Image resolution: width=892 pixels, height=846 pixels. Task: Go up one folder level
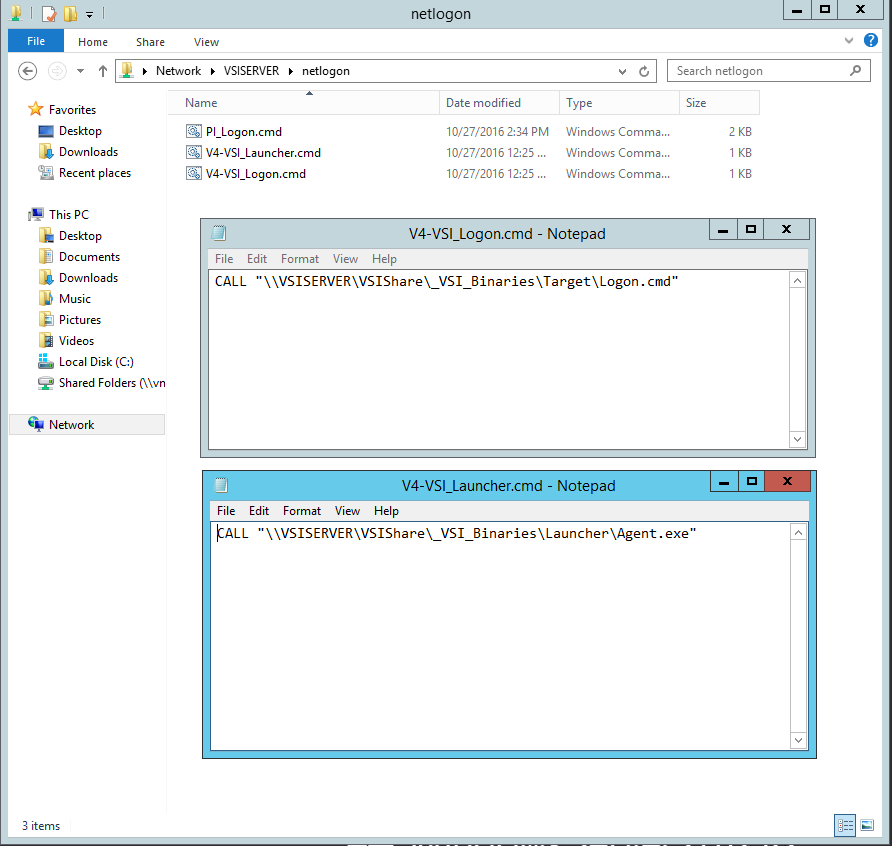(x=102, y=71)
